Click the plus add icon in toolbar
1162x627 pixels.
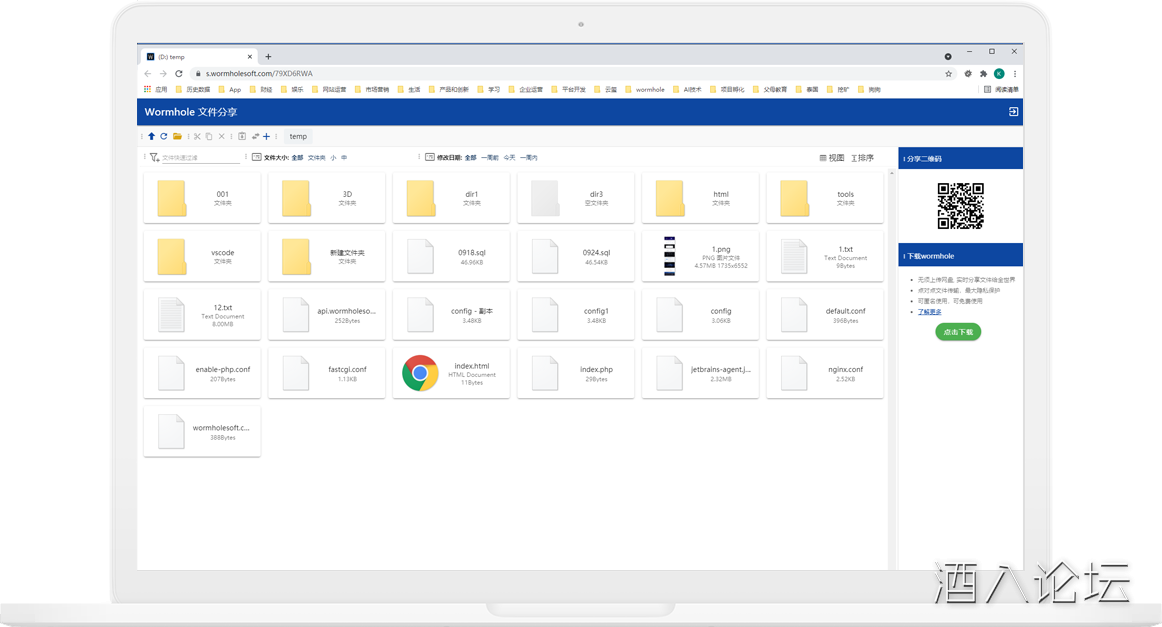tap(266, 136)
